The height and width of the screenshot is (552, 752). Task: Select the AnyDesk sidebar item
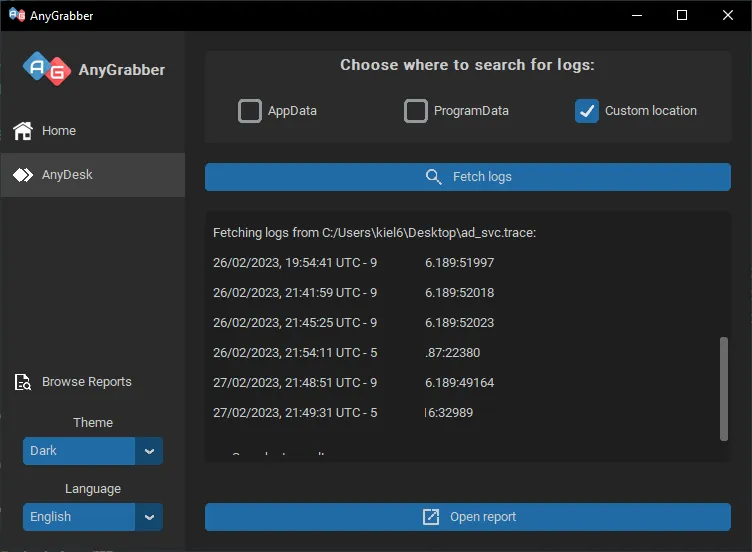(x=93, y=175)
